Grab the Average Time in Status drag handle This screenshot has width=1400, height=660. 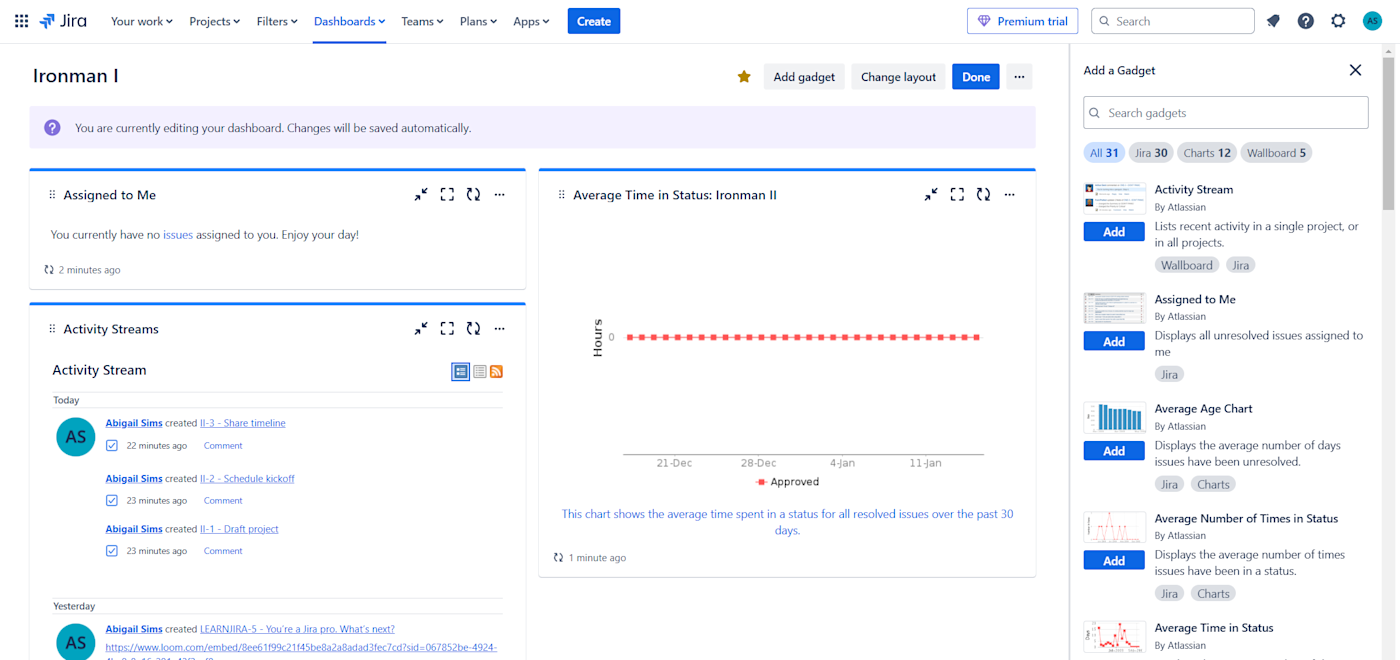point(562,195)
